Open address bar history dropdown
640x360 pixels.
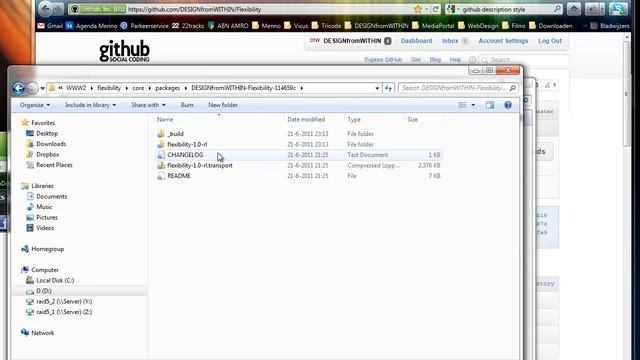[x=377, y=88]
